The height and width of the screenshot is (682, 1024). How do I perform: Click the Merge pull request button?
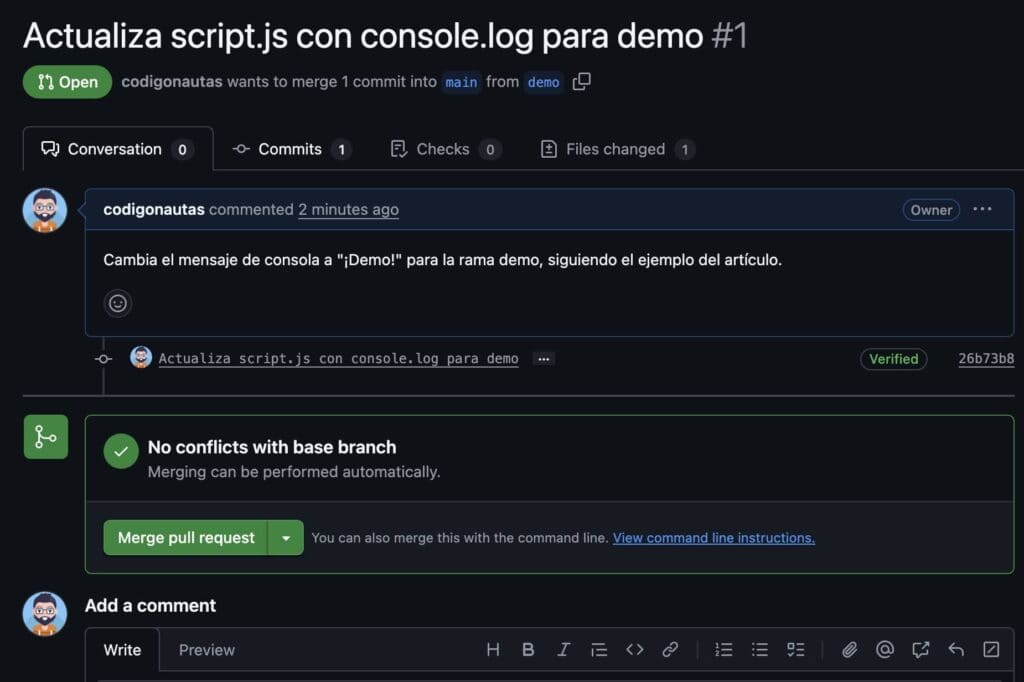point(185,538)
